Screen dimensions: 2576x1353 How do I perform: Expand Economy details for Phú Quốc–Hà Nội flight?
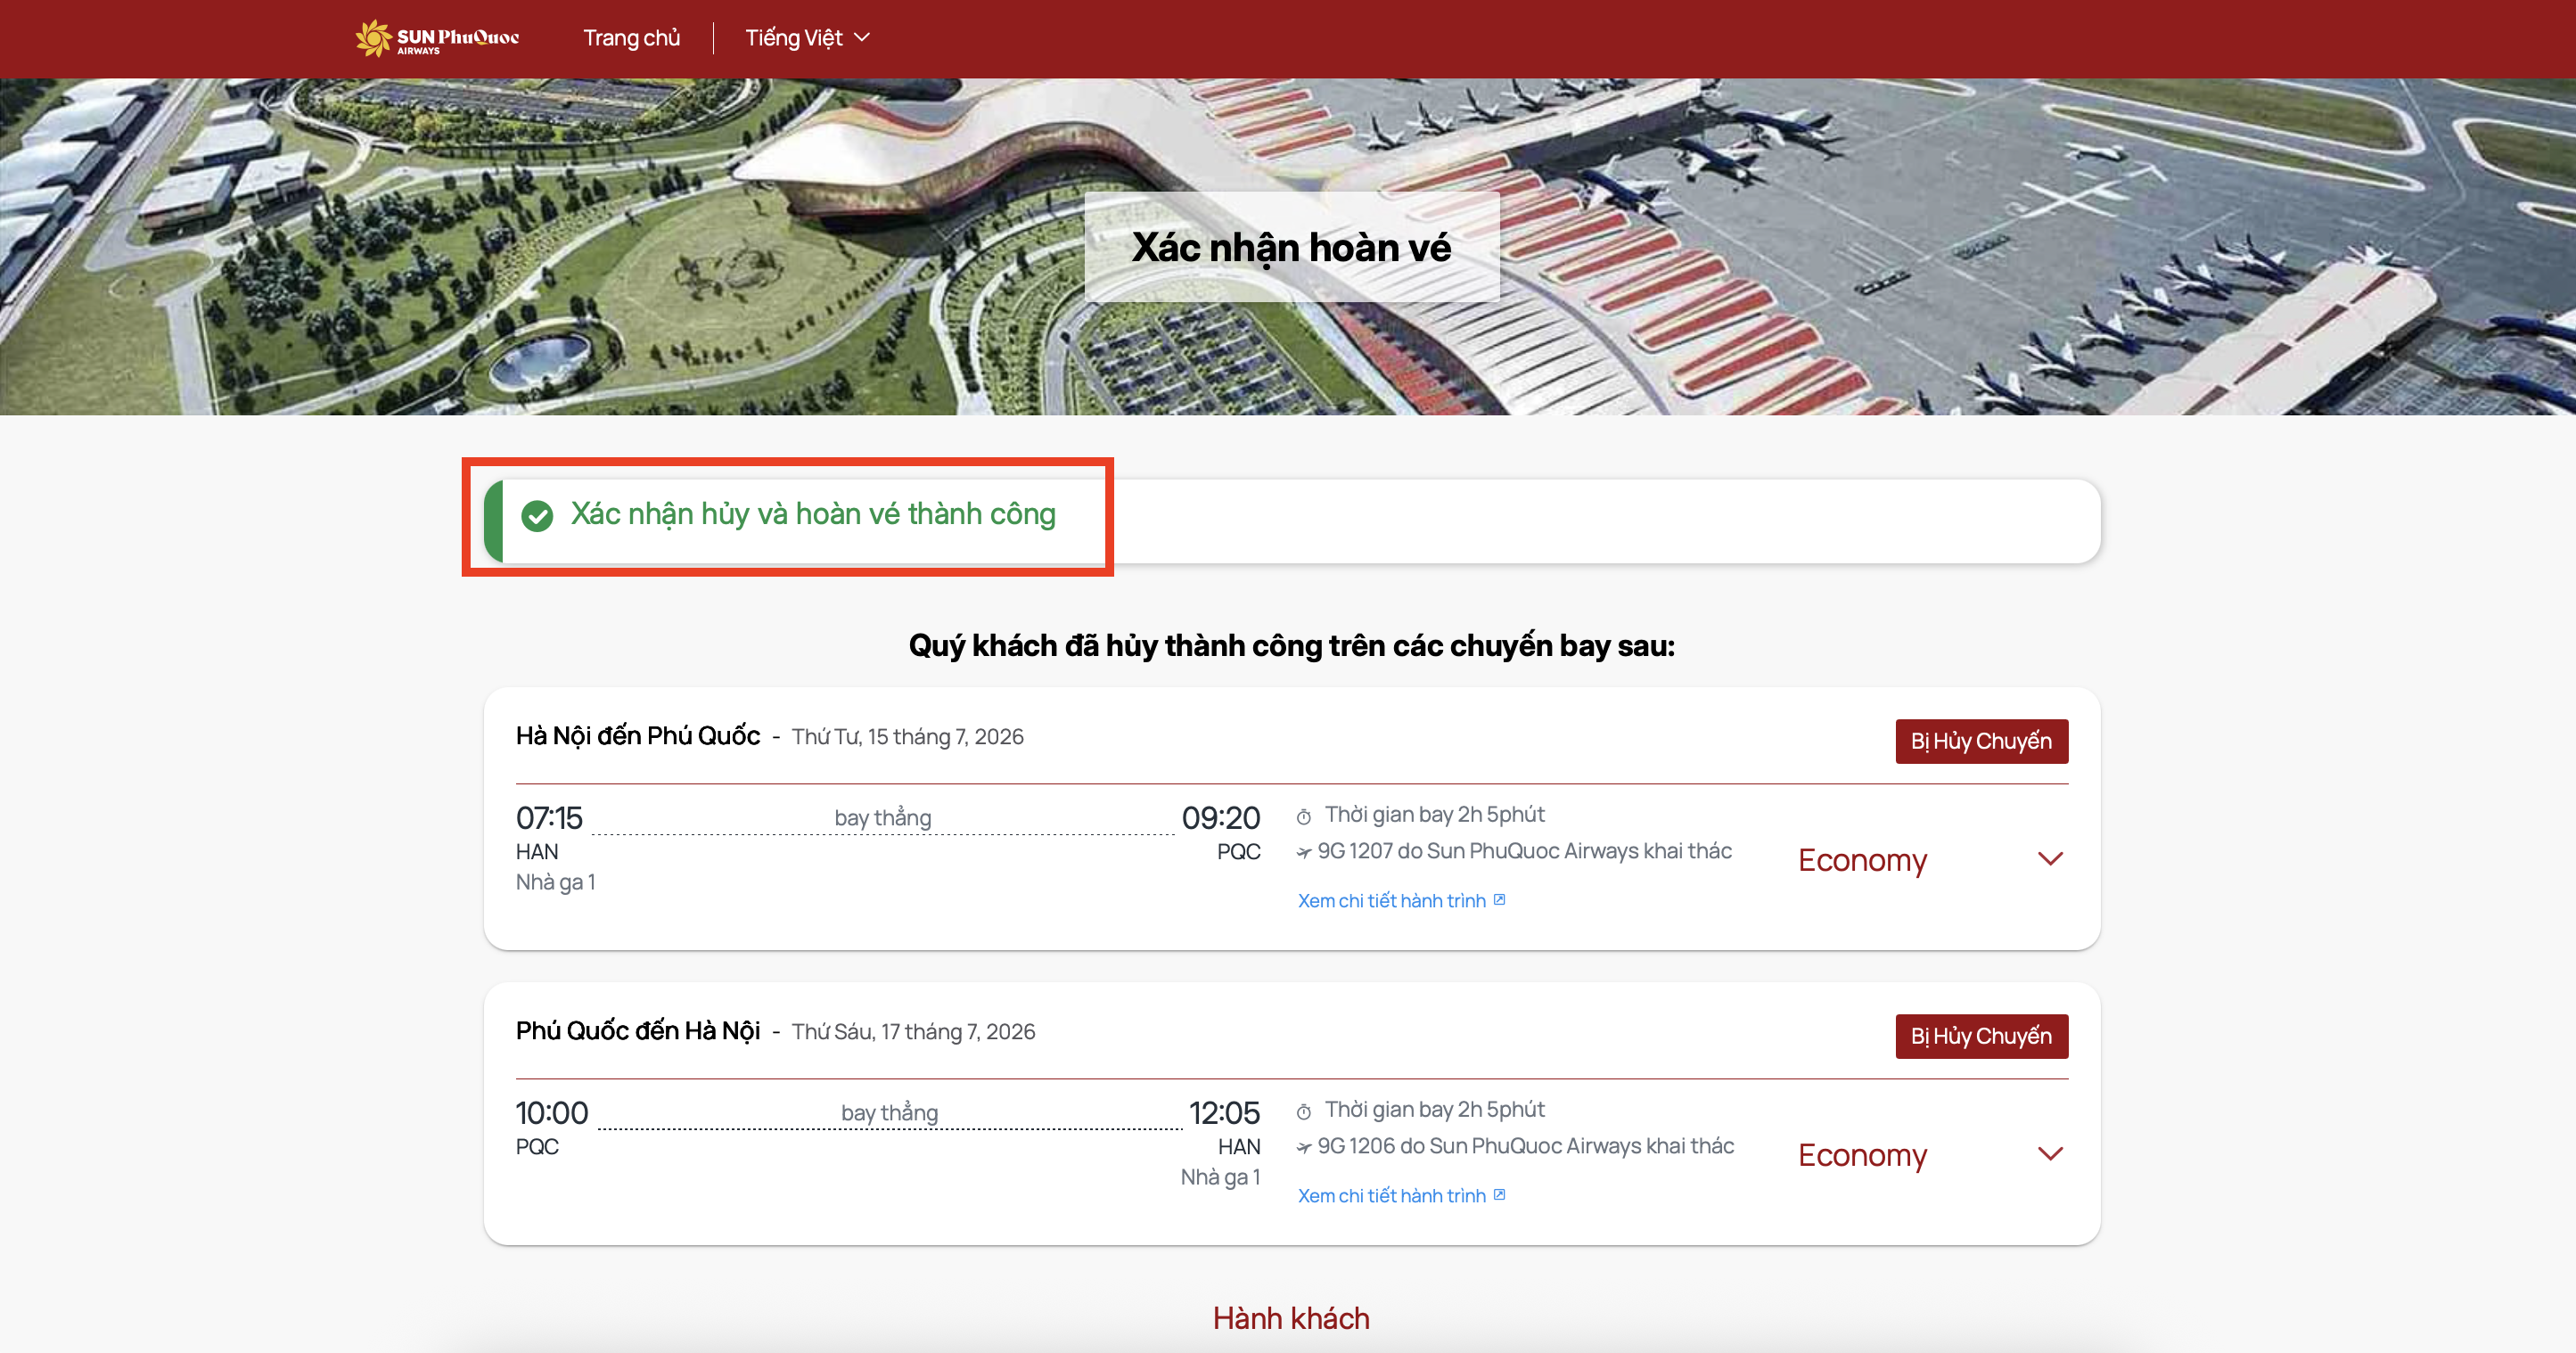(2050, 1154)
